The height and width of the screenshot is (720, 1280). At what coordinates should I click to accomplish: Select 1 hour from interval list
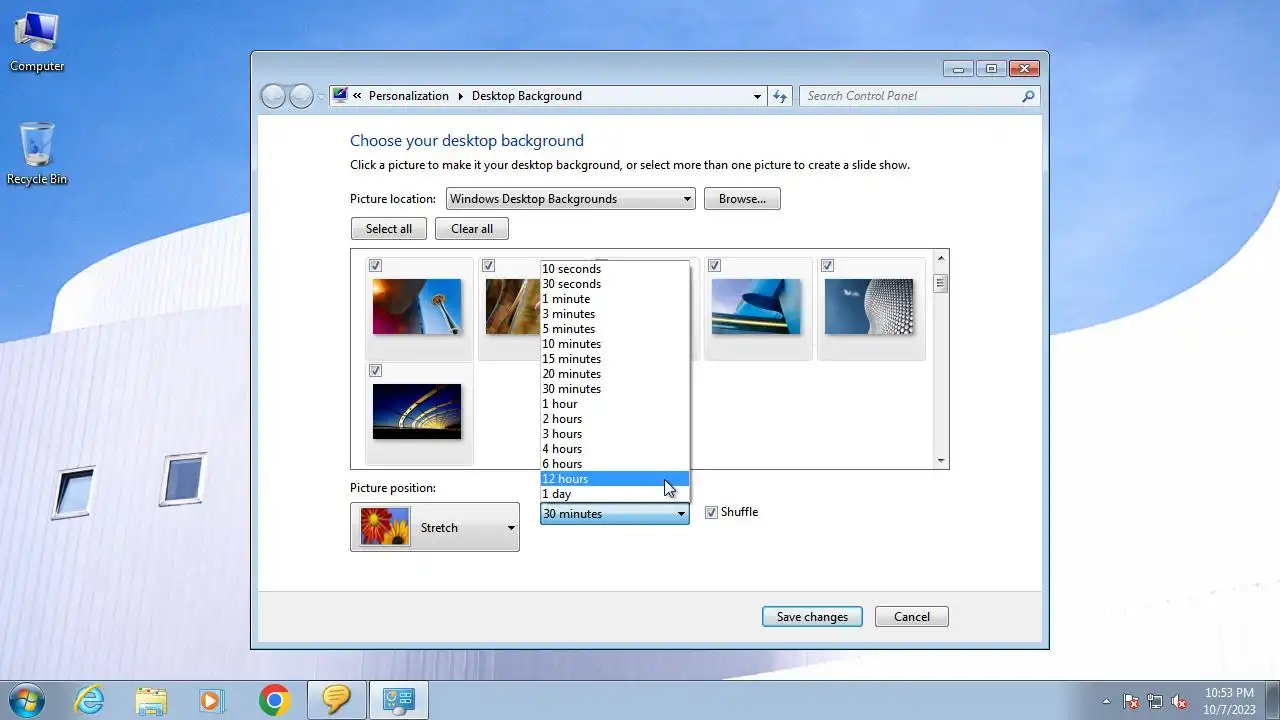614,404
